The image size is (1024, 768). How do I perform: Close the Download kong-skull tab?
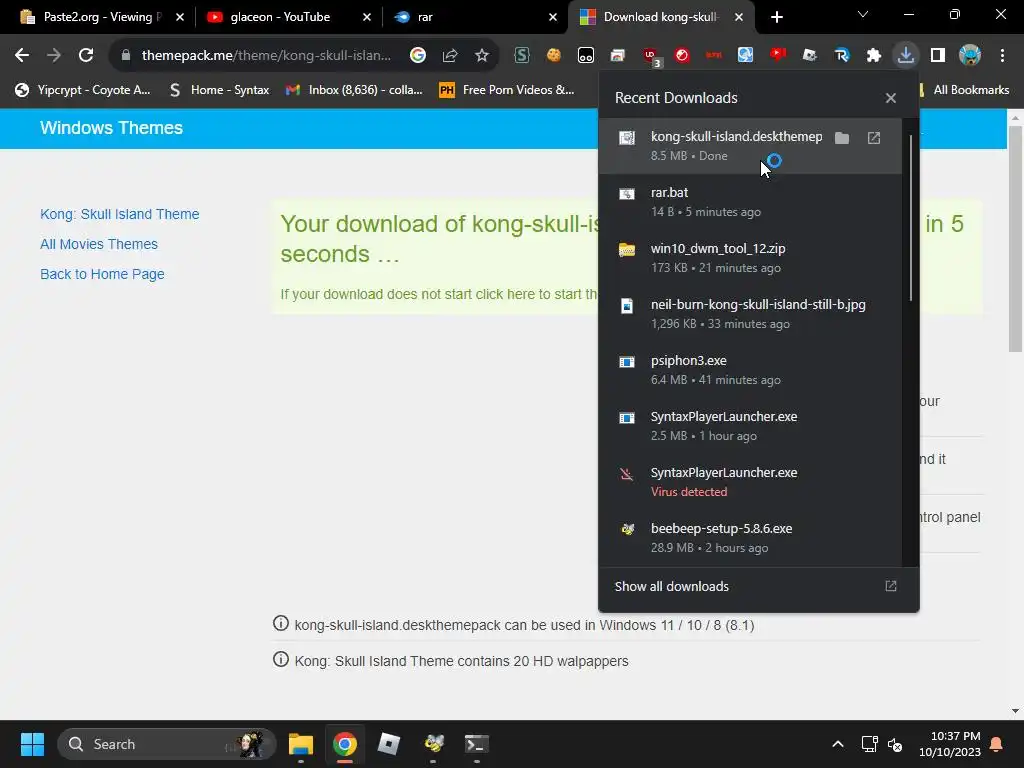click(739, 17)
